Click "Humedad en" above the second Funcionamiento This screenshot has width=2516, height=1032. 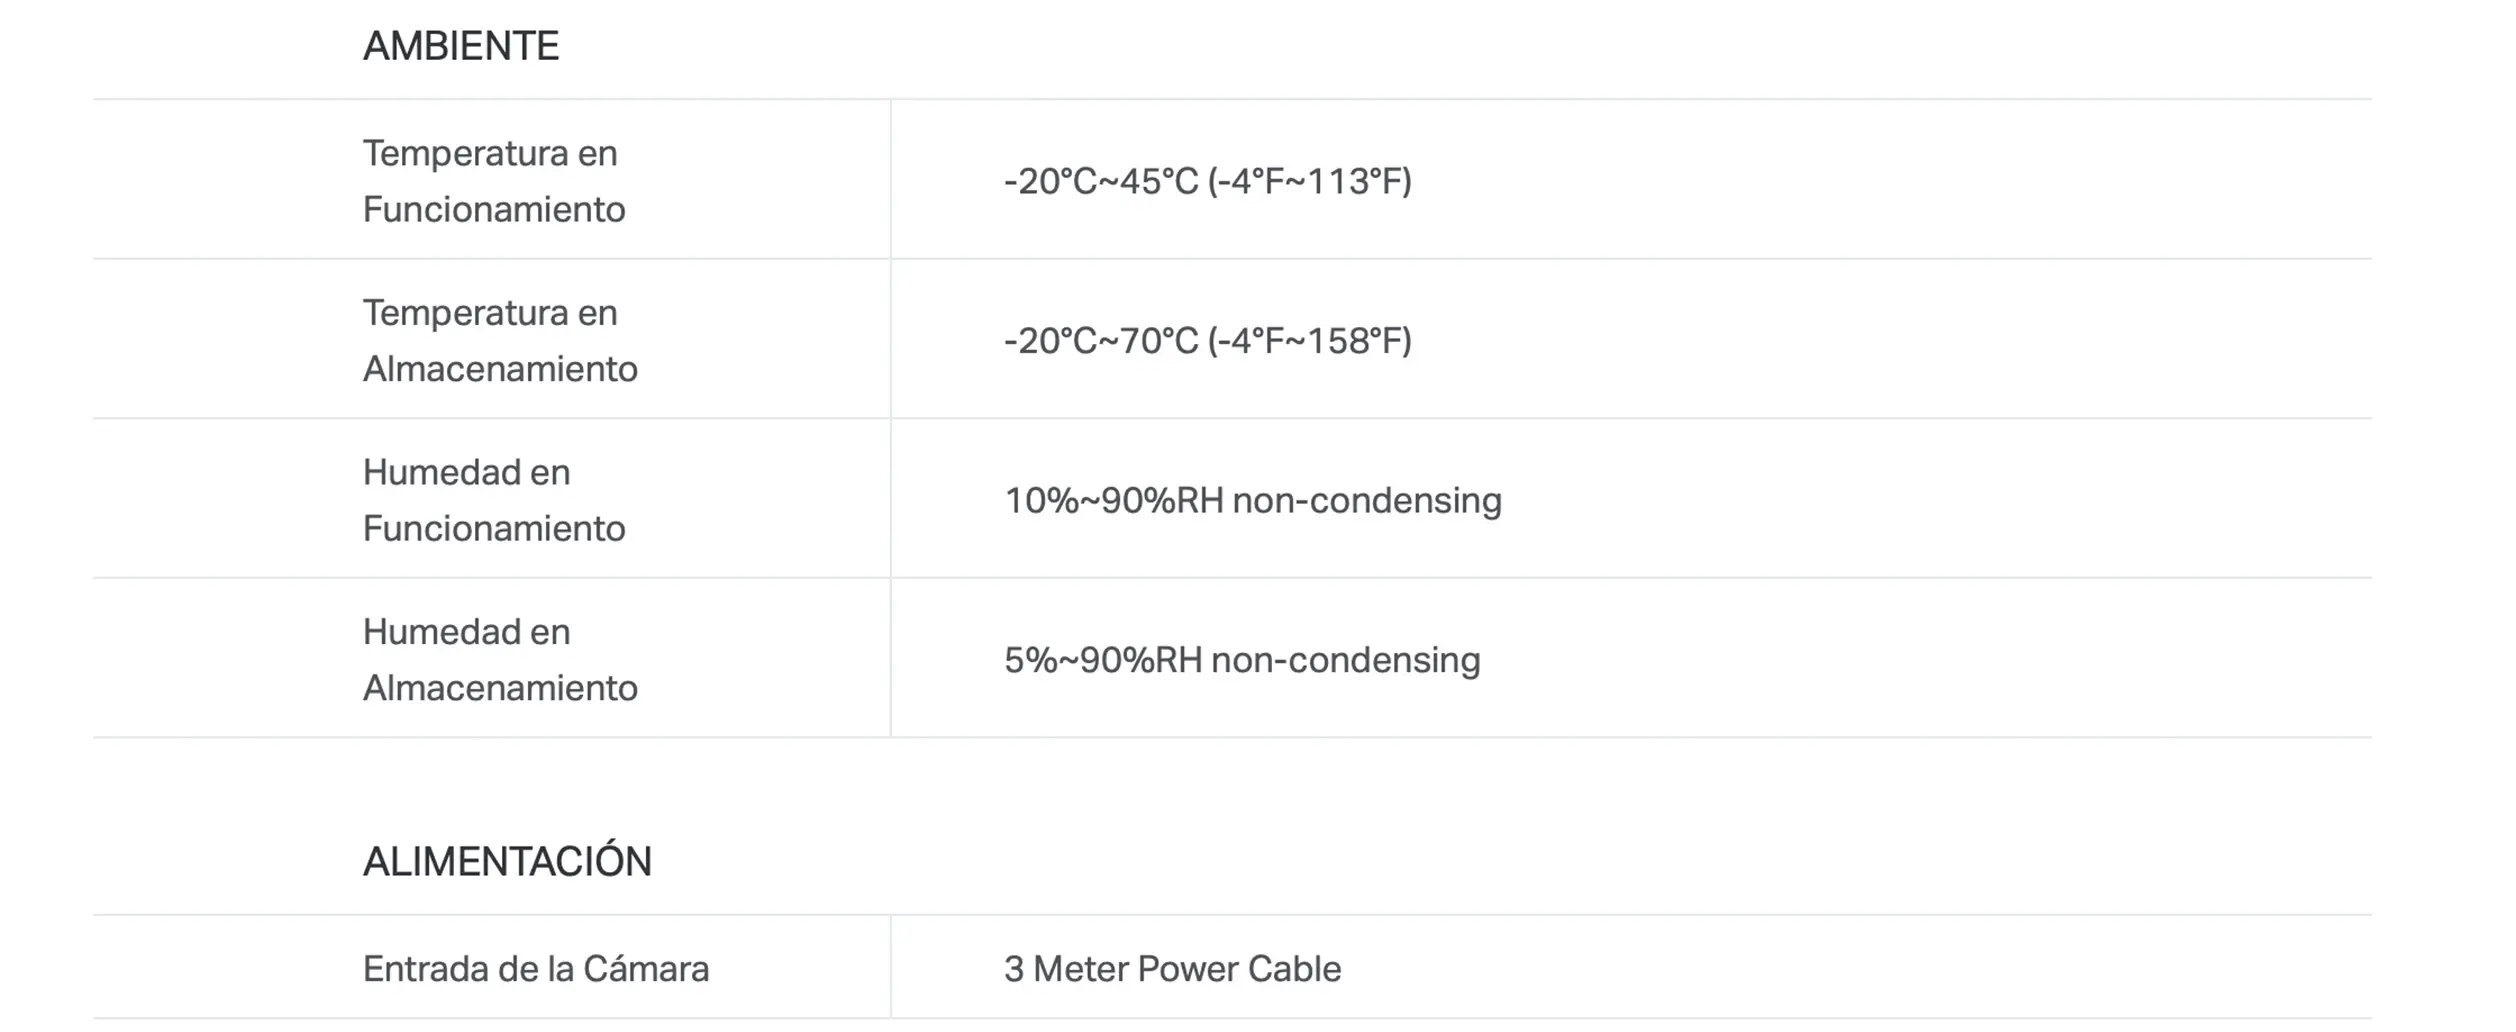466,472
